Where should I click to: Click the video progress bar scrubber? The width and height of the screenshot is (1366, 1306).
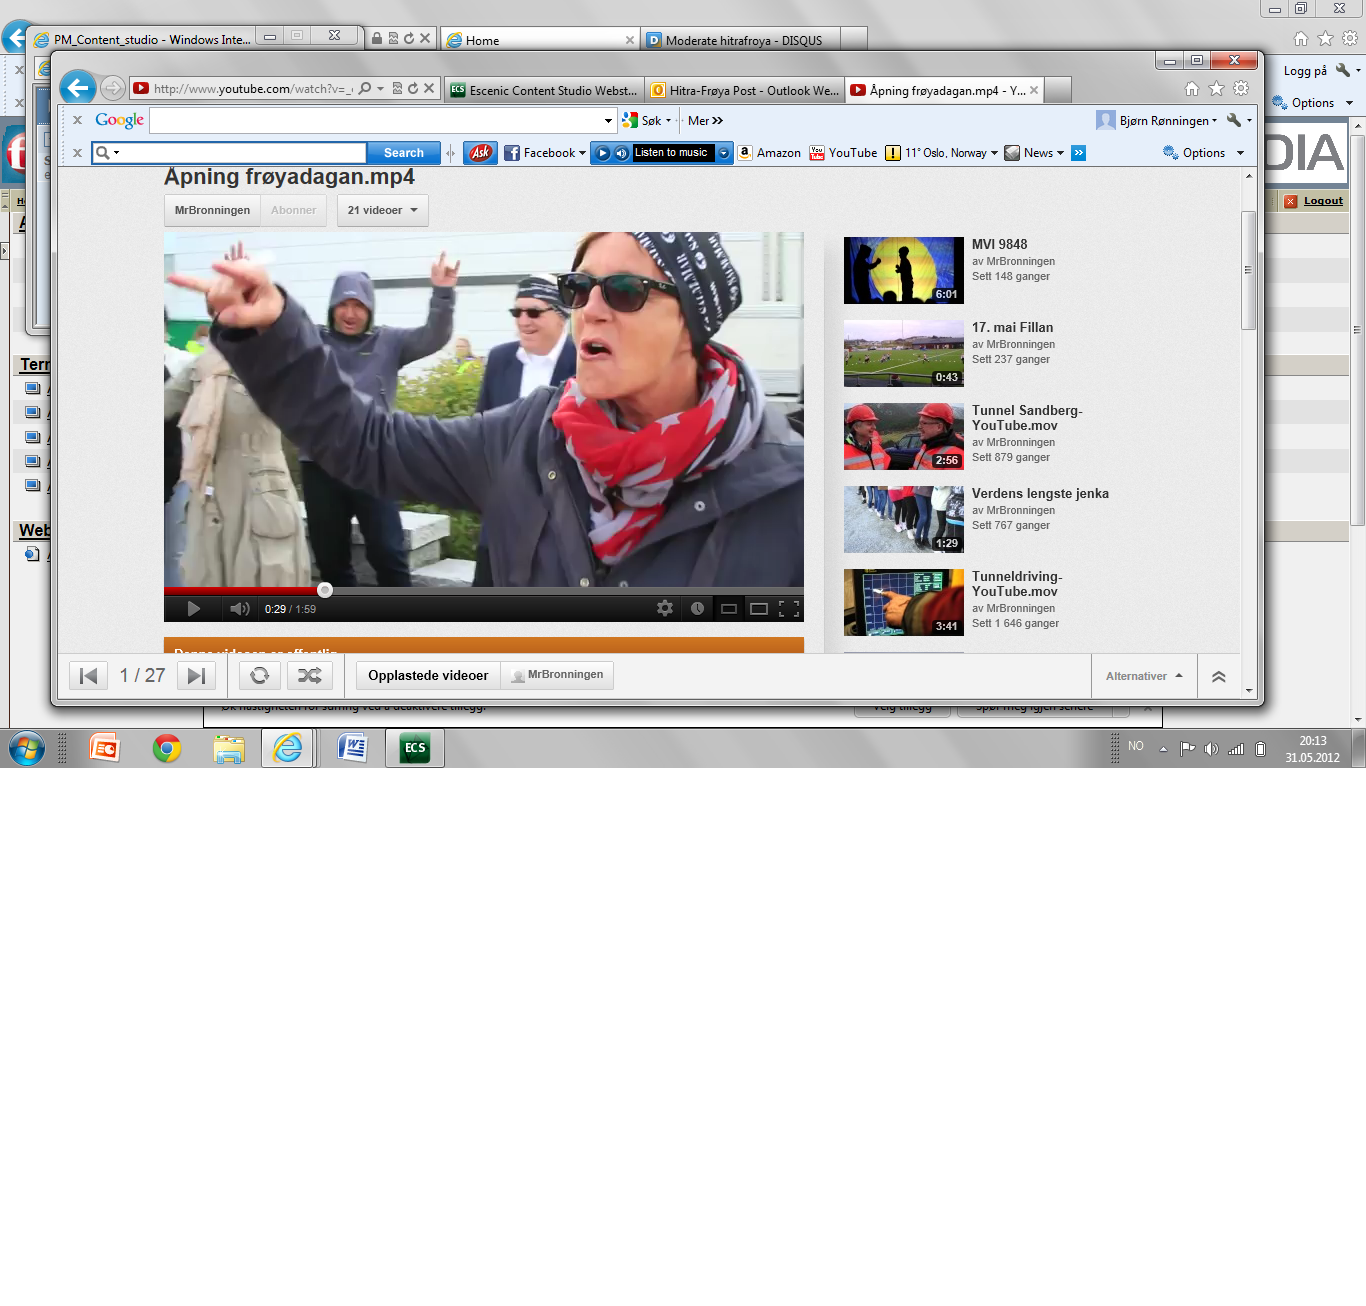tap(325, 590)
